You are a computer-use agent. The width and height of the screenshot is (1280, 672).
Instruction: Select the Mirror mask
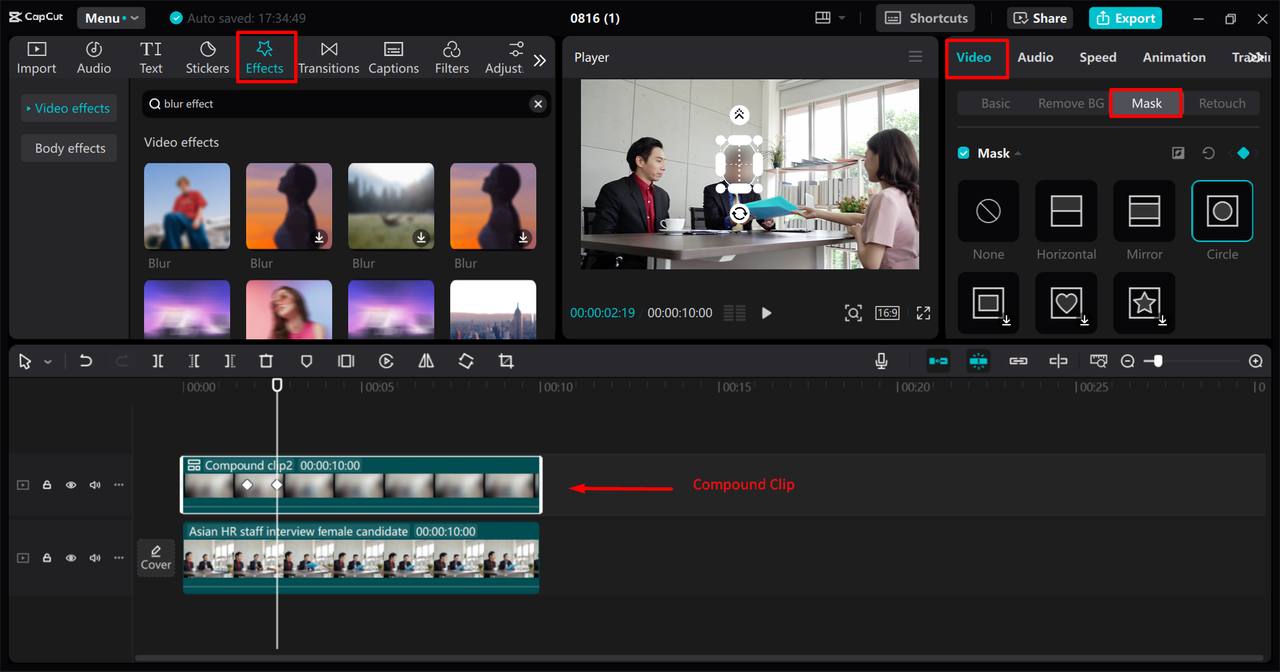1144,211
